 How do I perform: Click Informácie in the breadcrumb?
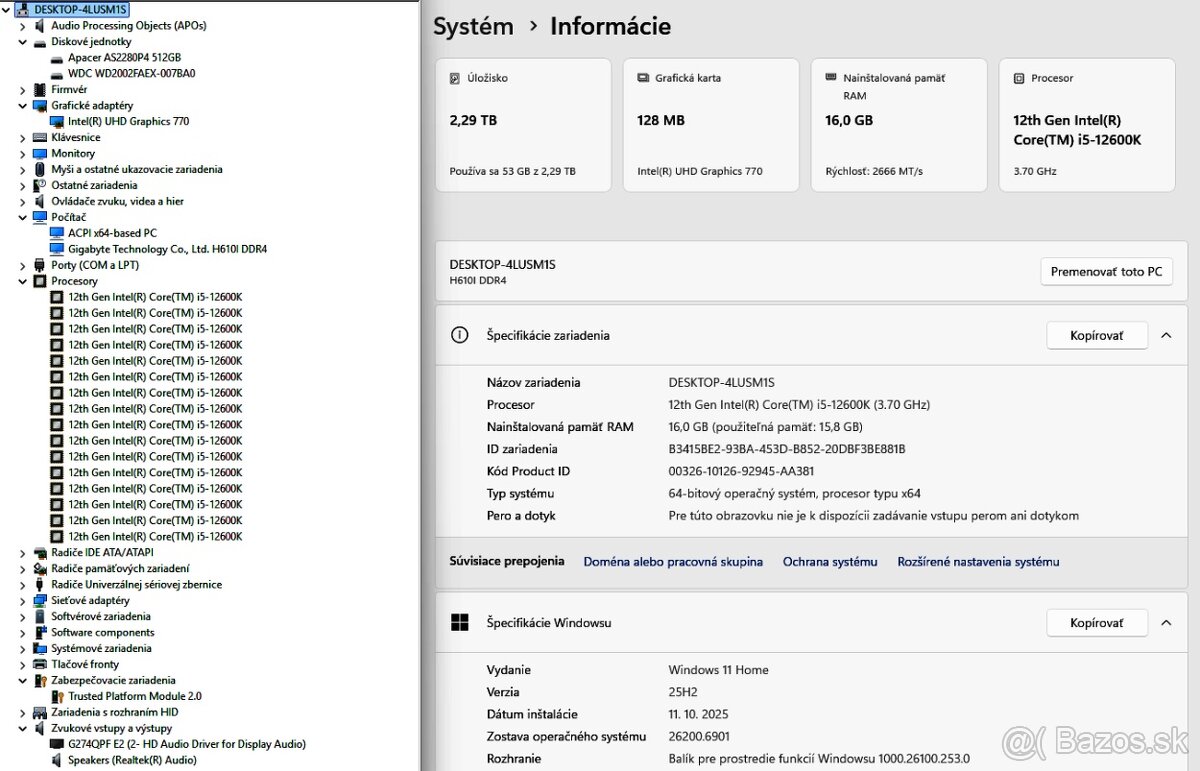coord(610,27)
